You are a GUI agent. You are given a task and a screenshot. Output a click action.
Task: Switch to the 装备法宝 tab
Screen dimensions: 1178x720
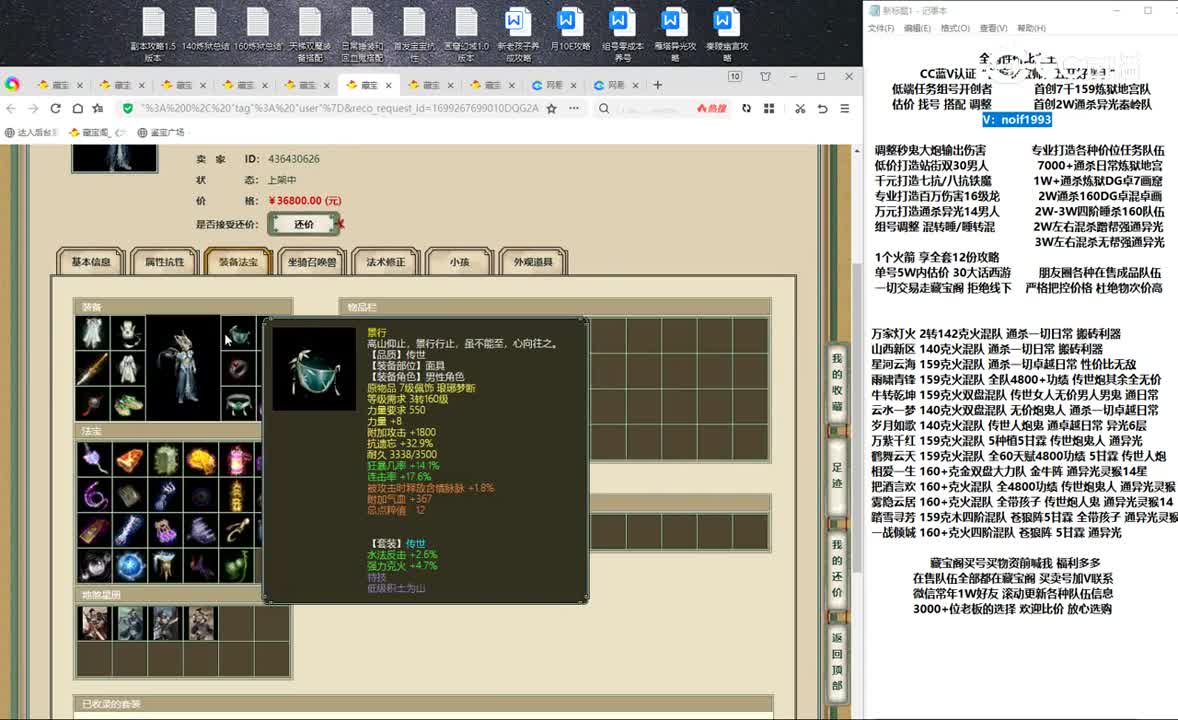pyautogui.click(x=238, y=262)
